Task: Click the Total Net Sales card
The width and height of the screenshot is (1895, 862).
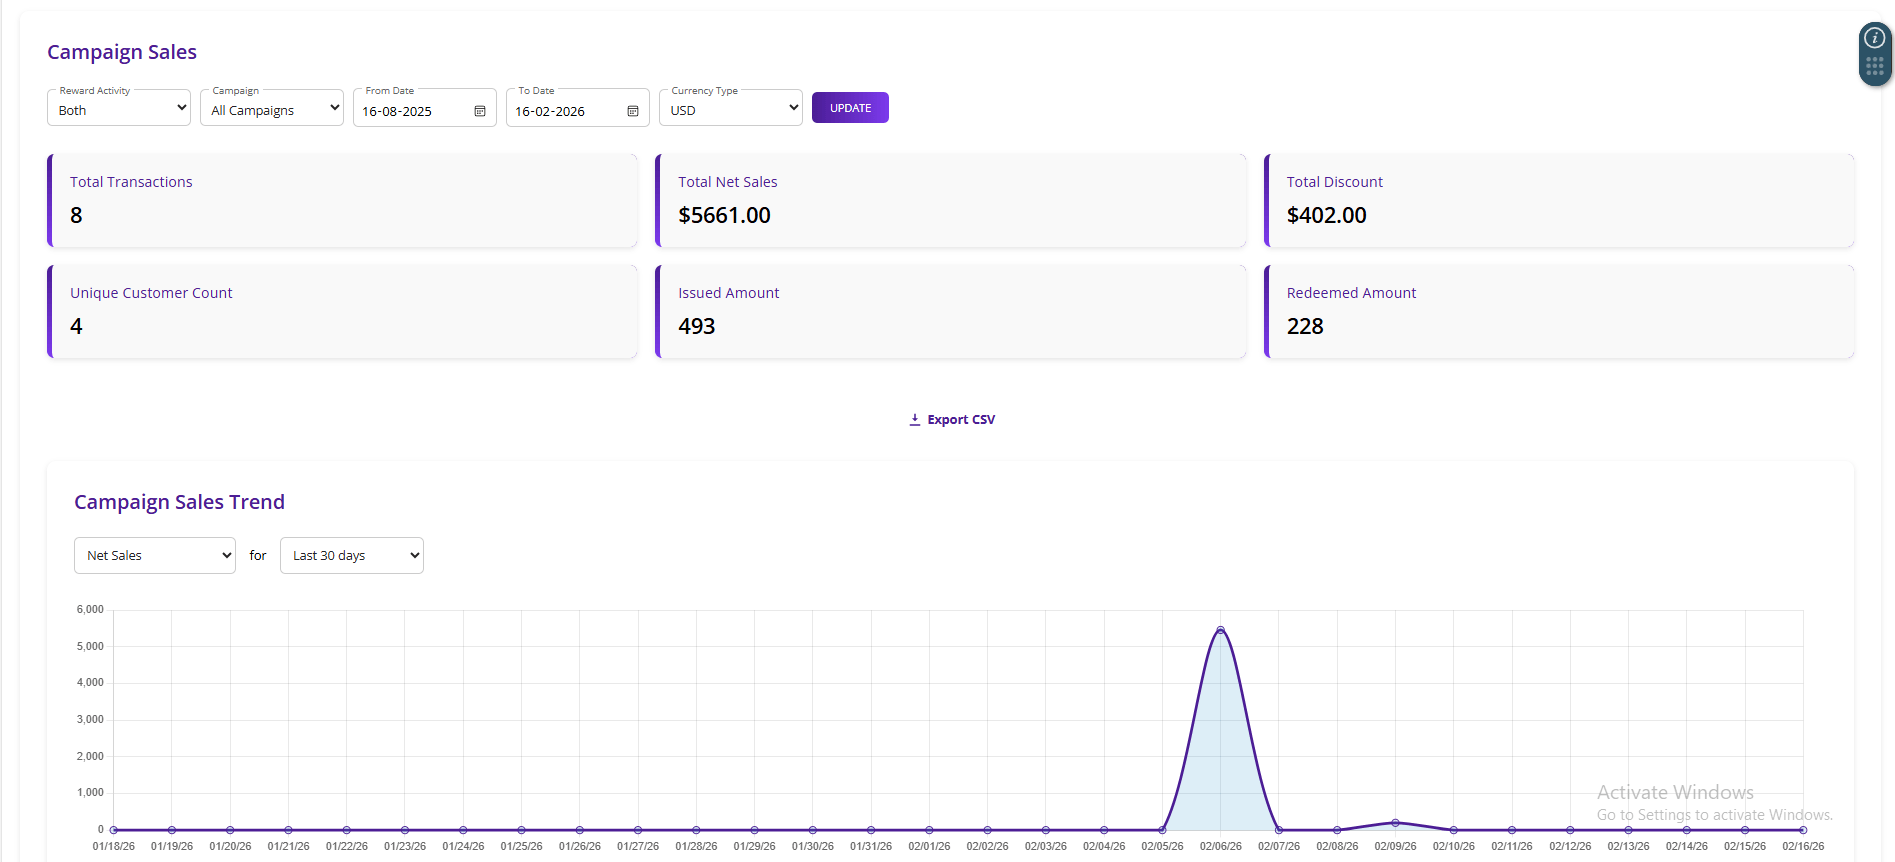Action: click(x=950, y=200)
